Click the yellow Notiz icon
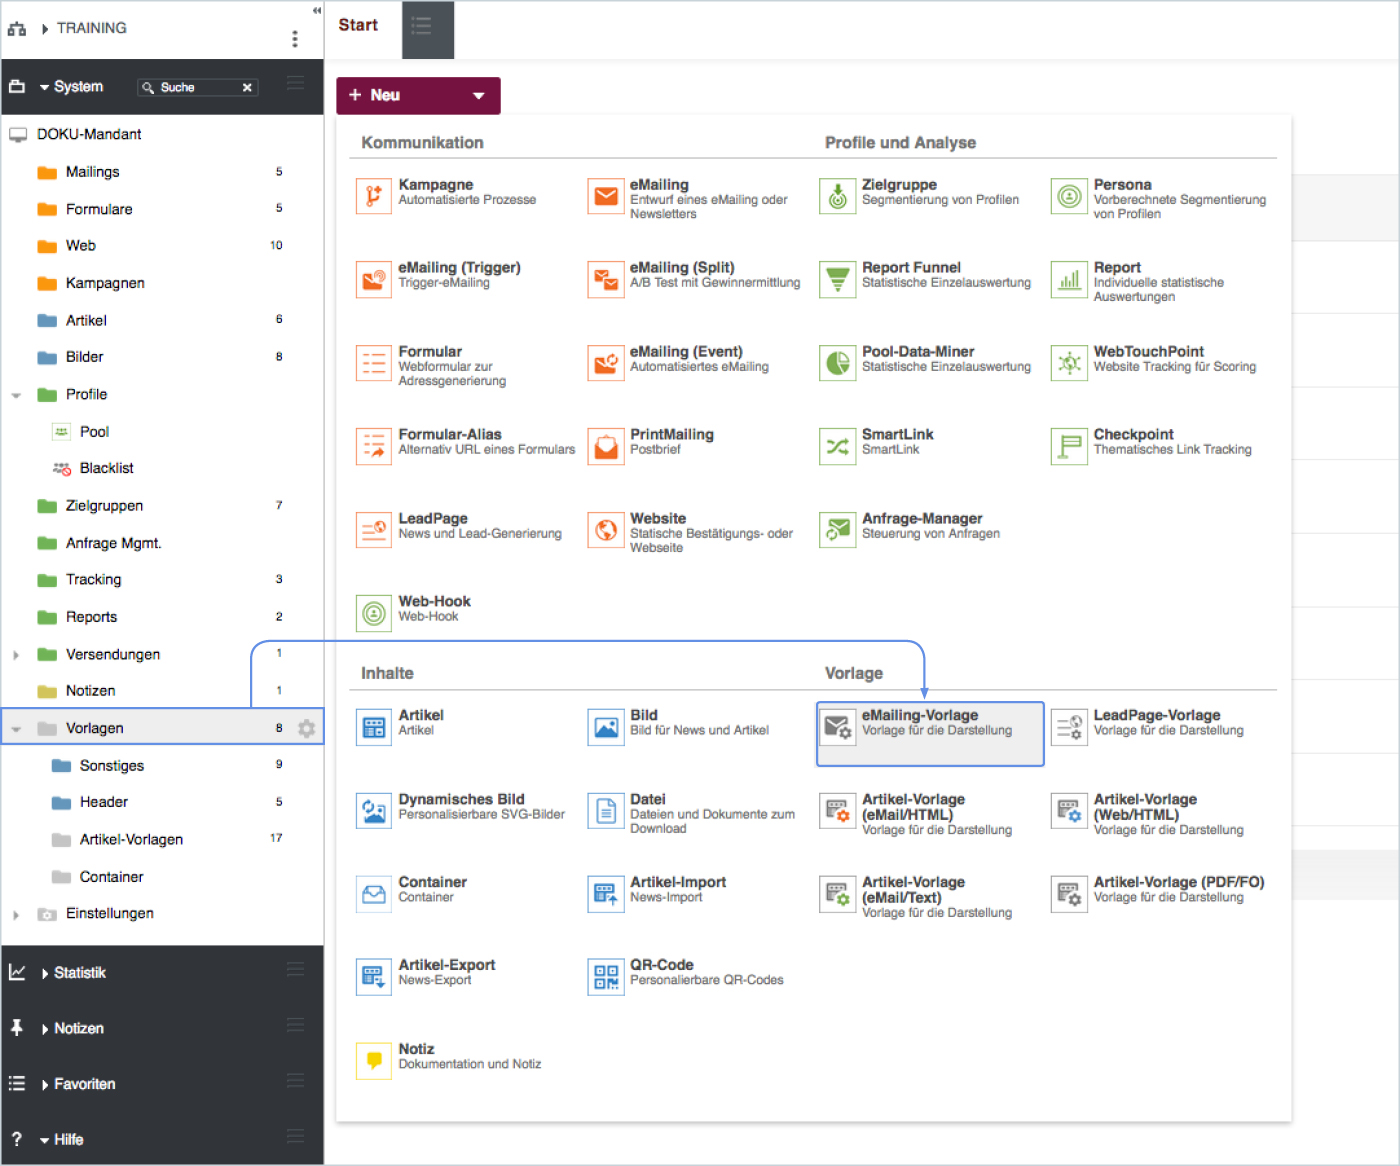This screenshot has height=1166, width=1400. click(x=373, y=1060)
